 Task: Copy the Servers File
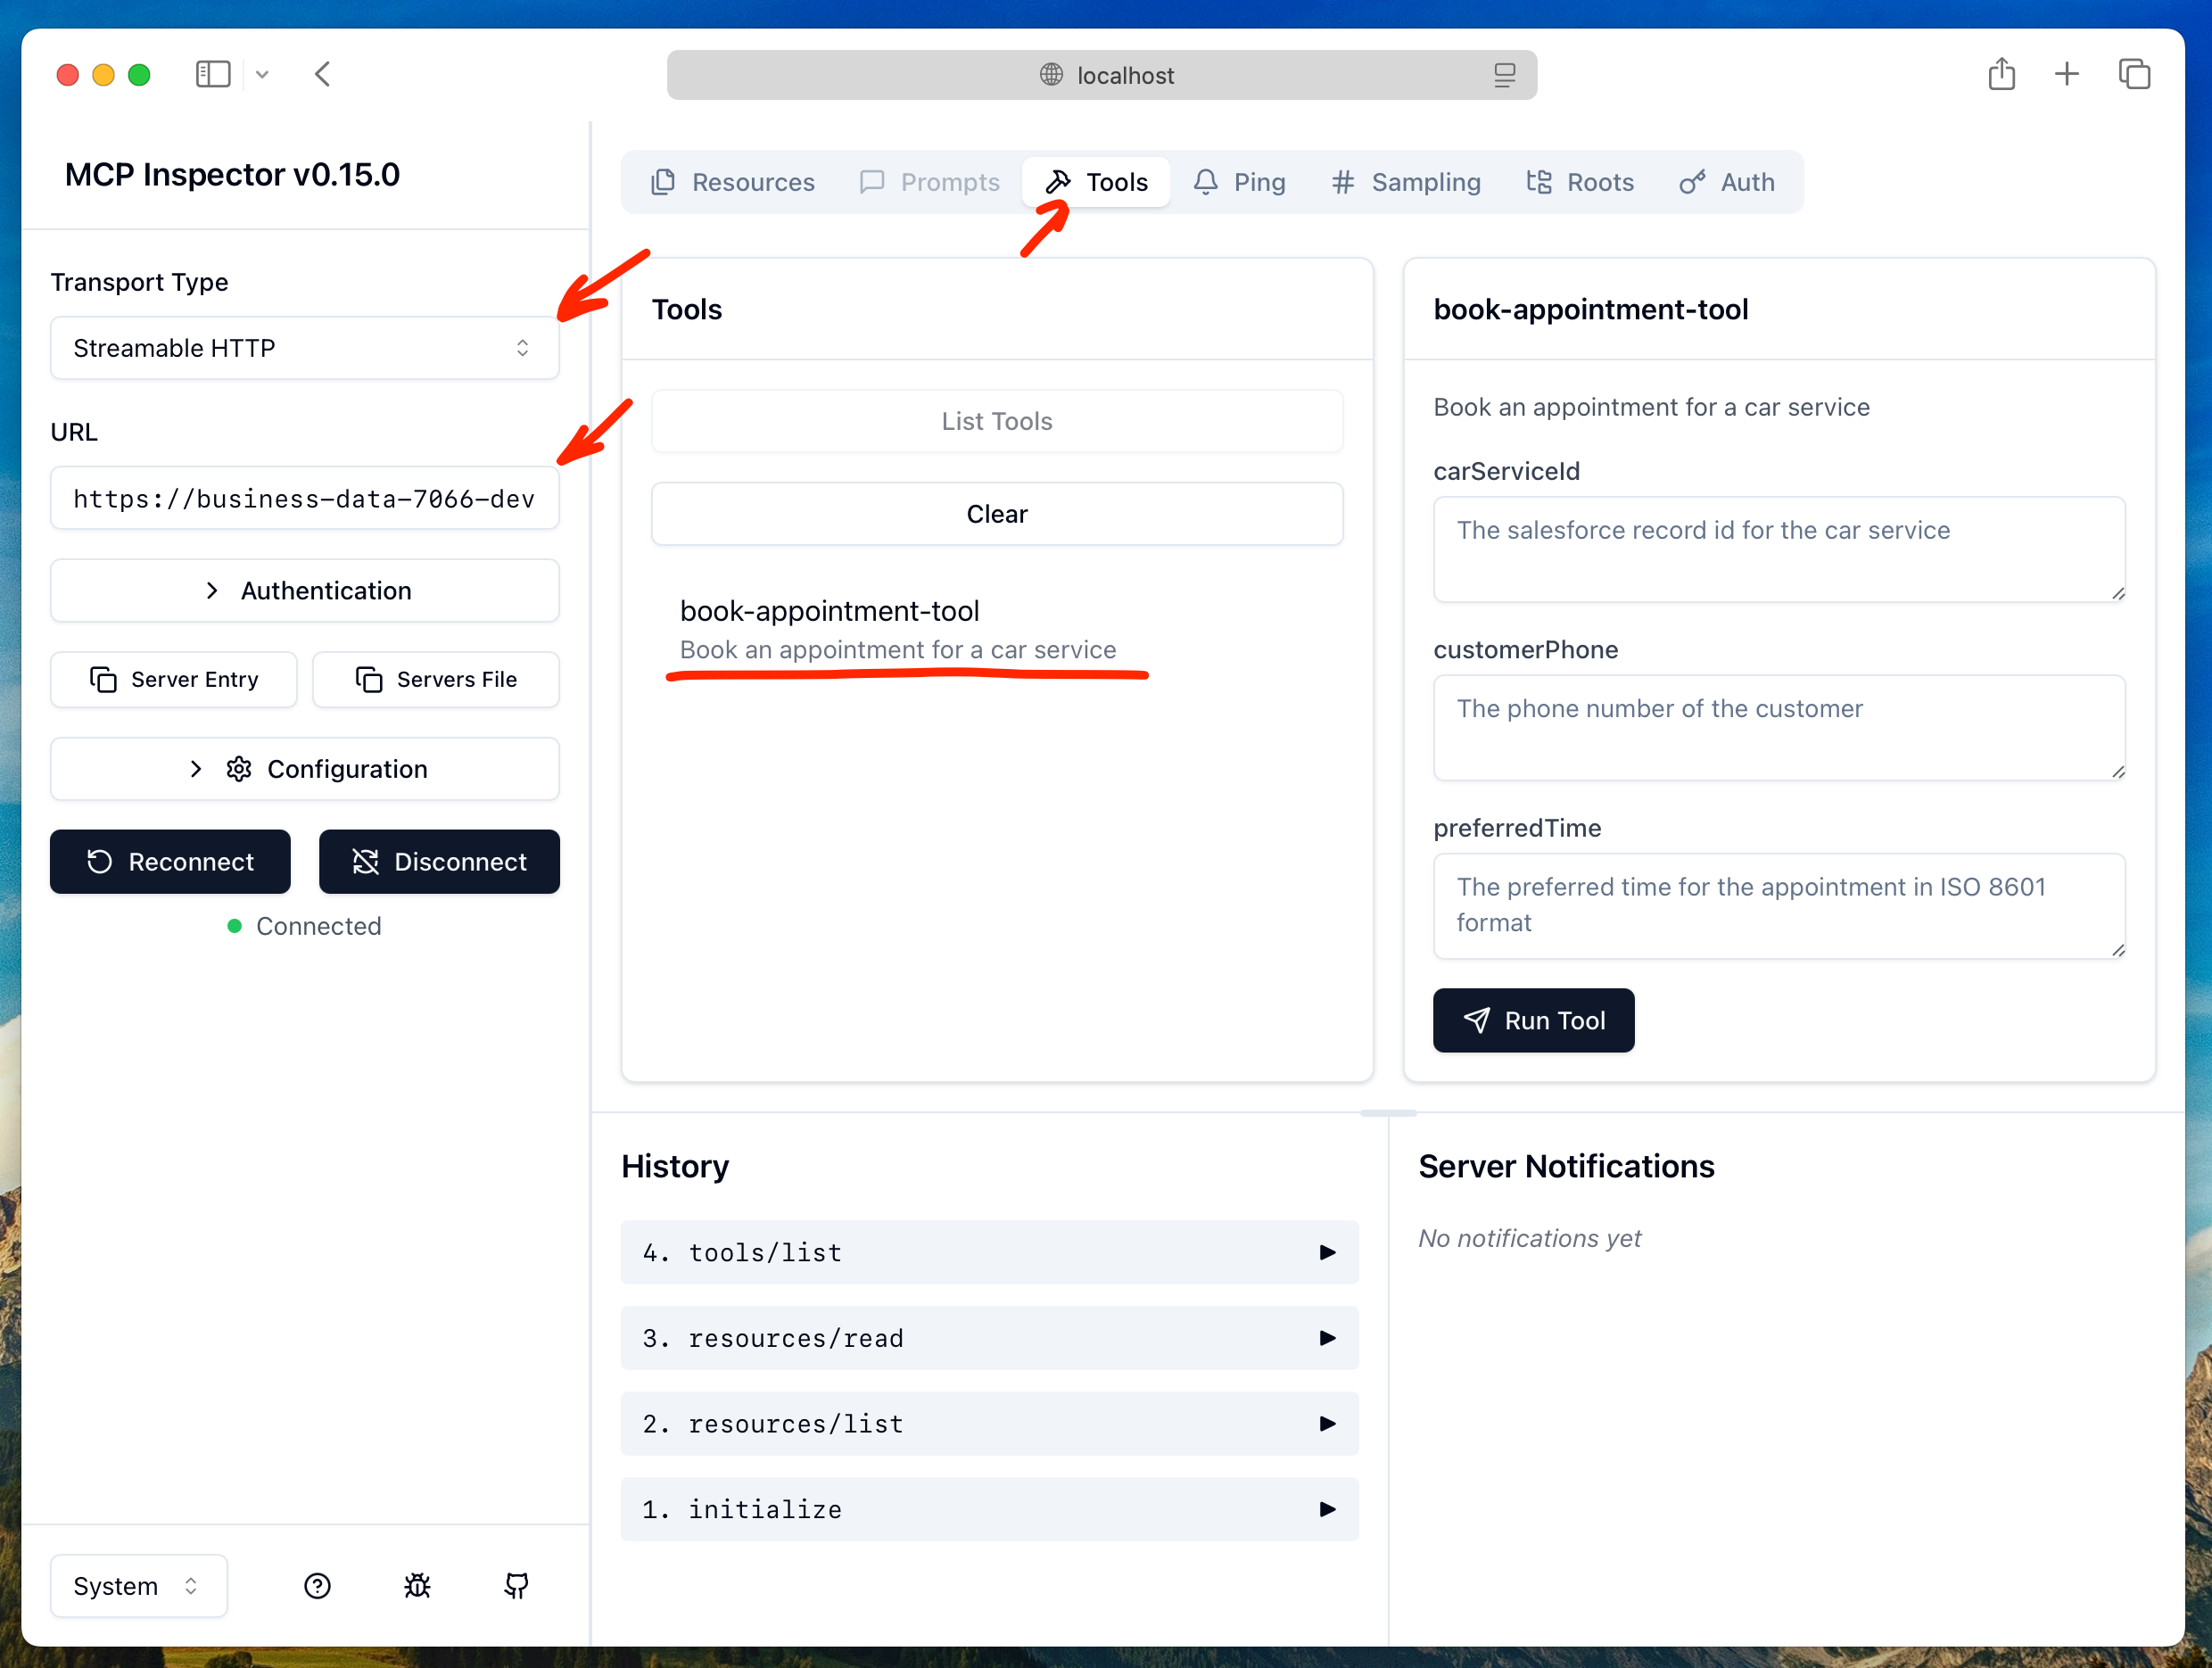(436, 679)
